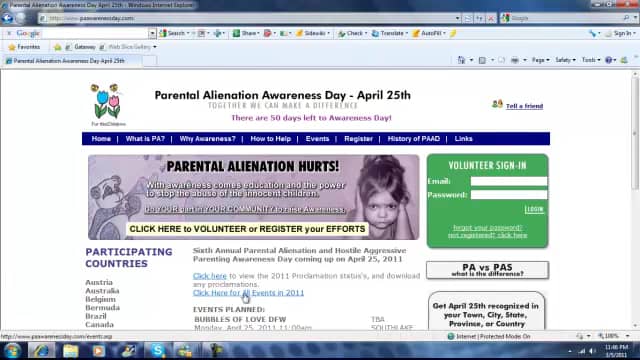Click the Tell a friend link
Viewport: 640px width, 360px height.
[x=524, y=106]
